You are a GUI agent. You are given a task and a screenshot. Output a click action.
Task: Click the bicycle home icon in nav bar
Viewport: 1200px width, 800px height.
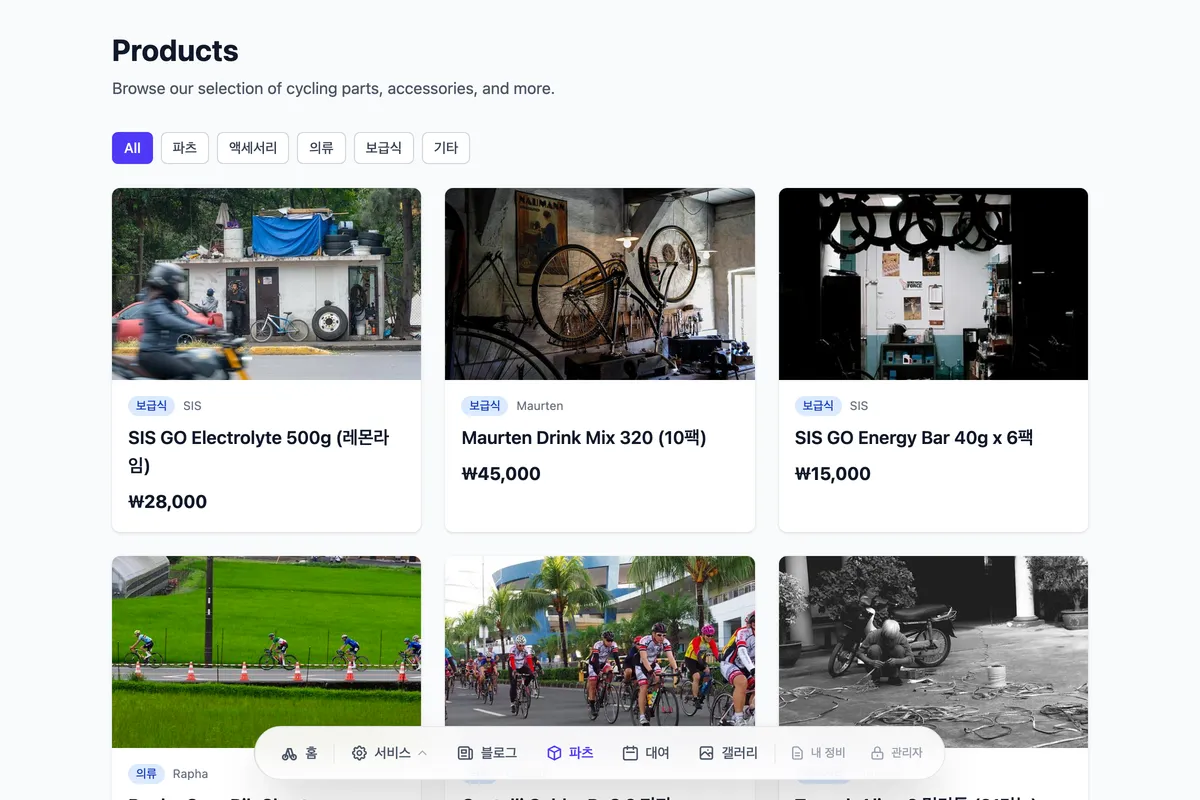click(289, 753)
